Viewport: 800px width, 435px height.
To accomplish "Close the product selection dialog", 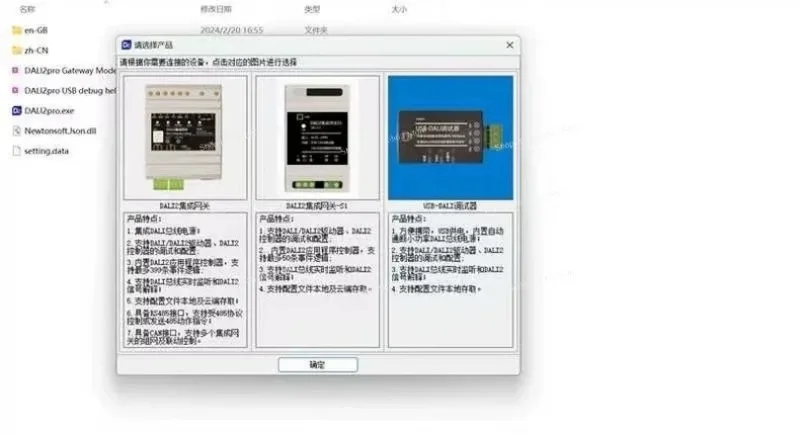I will pyautogui.click(x=510, y=45).
